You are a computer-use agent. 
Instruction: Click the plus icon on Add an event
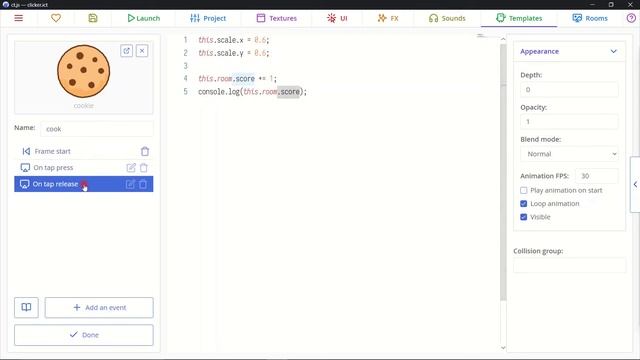coord(77,307)
